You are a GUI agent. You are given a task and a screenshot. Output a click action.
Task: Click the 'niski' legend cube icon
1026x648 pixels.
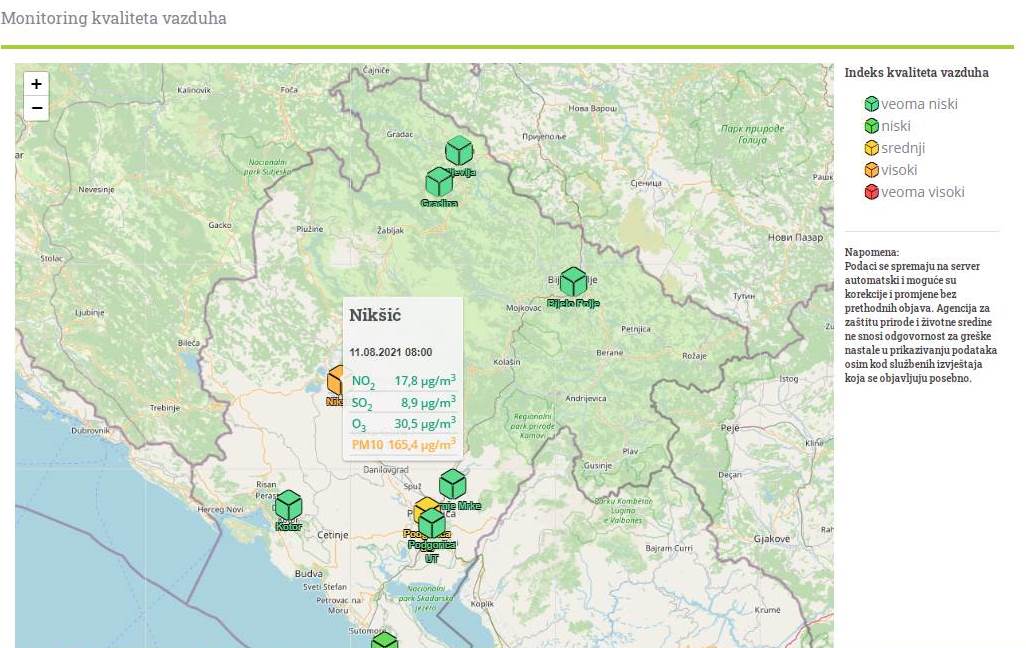coord(872,126)
